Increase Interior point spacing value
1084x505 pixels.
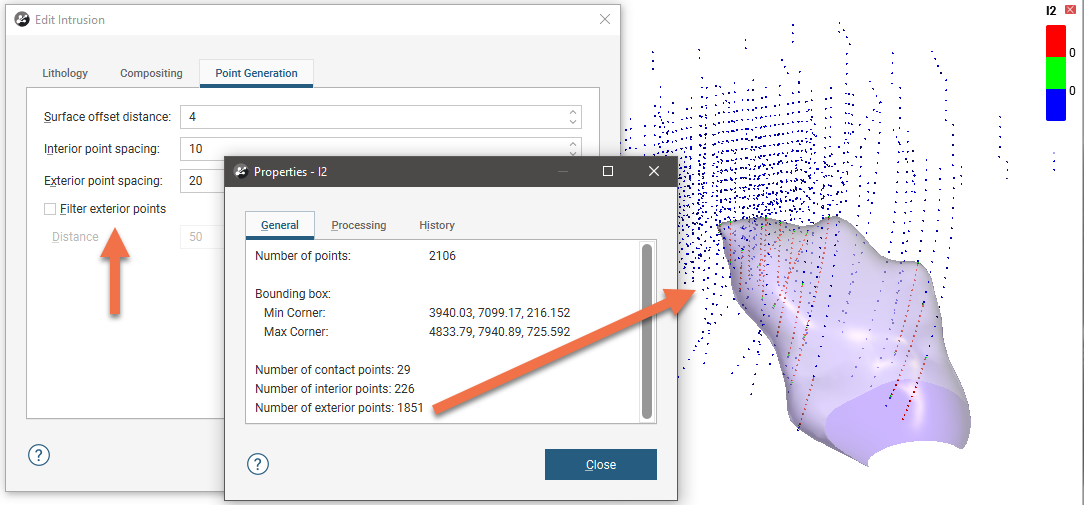click(573, 144)
